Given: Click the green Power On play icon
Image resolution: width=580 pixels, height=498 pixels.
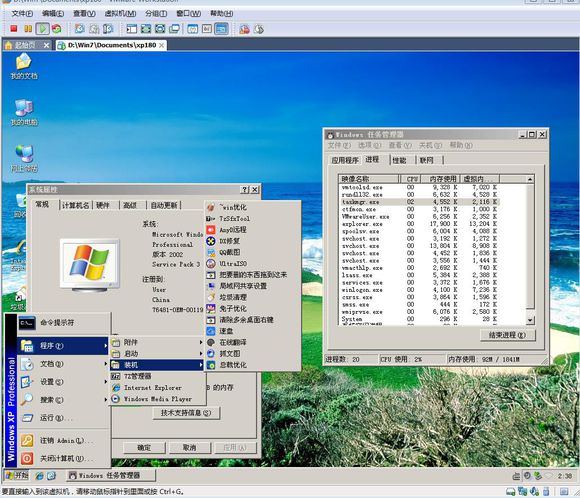Looking at the screenshot, I should pyautogui.click(x=43, y=28).
